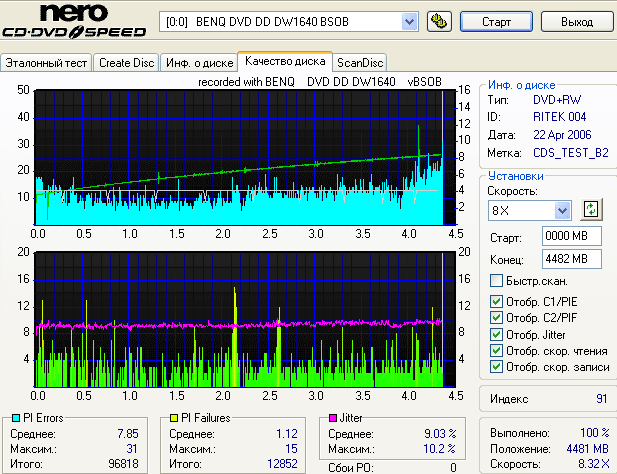Open the Create Disc tab

point(126,63)
